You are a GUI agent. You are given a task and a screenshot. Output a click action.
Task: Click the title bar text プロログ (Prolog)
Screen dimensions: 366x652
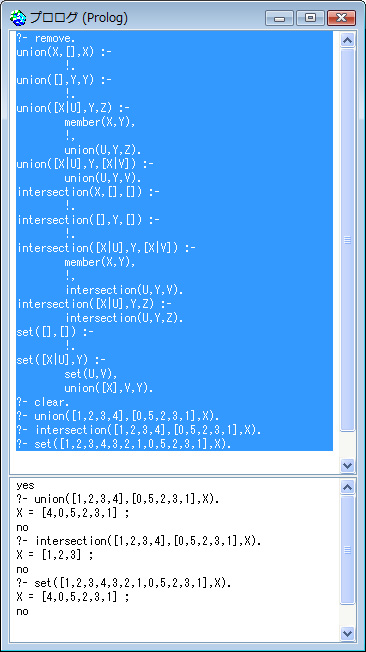pyautogui.click(x=78, y=18)
